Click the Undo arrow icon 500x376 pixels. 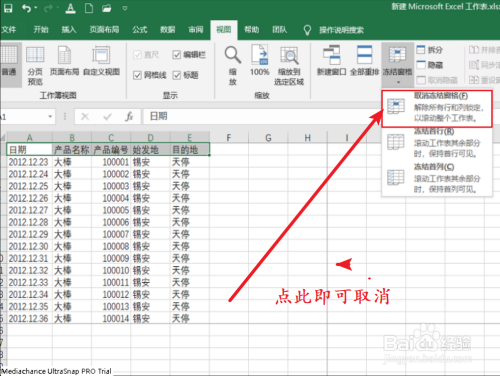(x=26, y=8)
